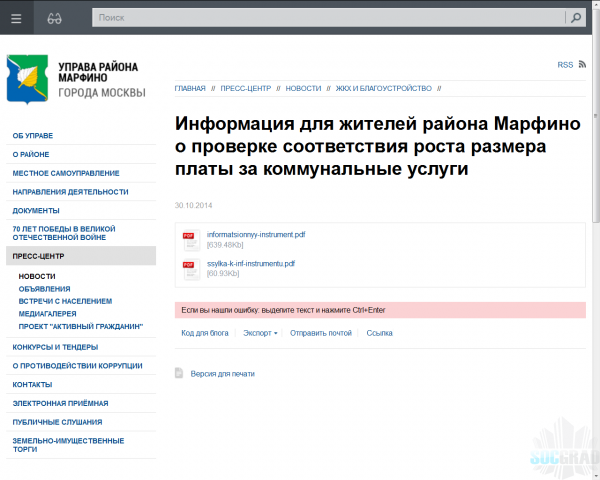600x480 pixels.
Task: Expand the 'Экспорт' dropdown
Action: (x=260, y=332)
